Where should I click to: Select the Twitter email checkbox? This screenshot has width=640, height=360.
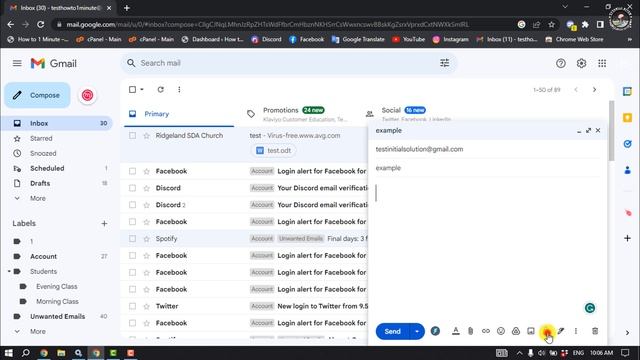tap(132, 306)
